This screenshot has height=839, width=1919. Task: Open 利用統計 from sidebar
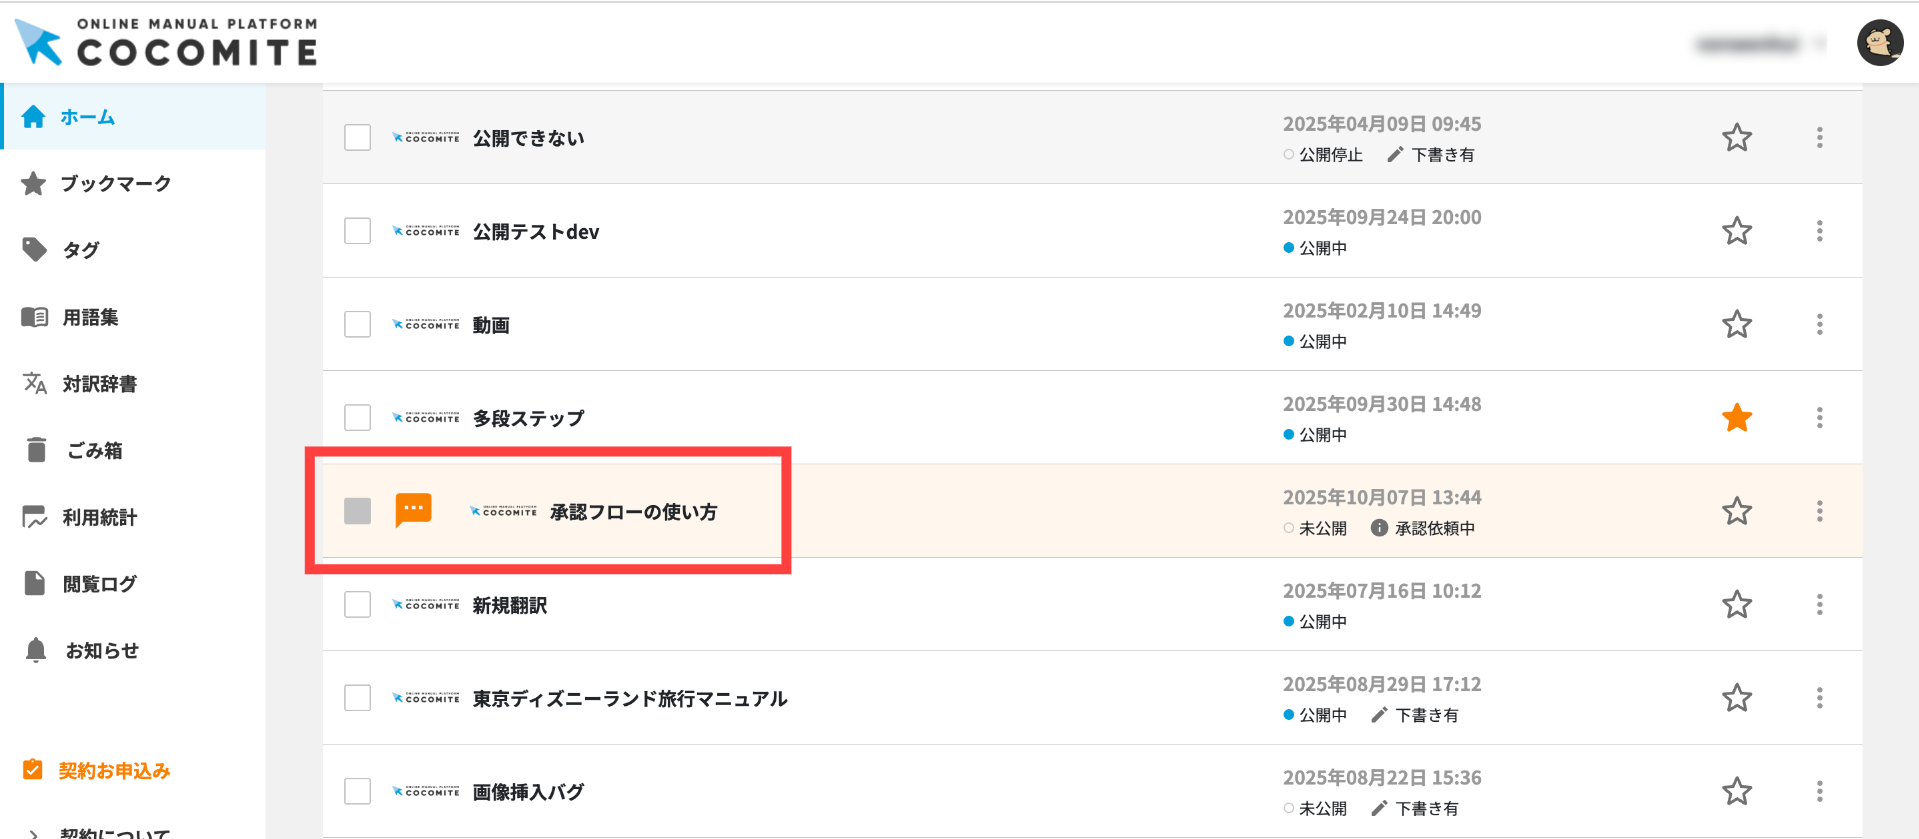tap(99, 518)
